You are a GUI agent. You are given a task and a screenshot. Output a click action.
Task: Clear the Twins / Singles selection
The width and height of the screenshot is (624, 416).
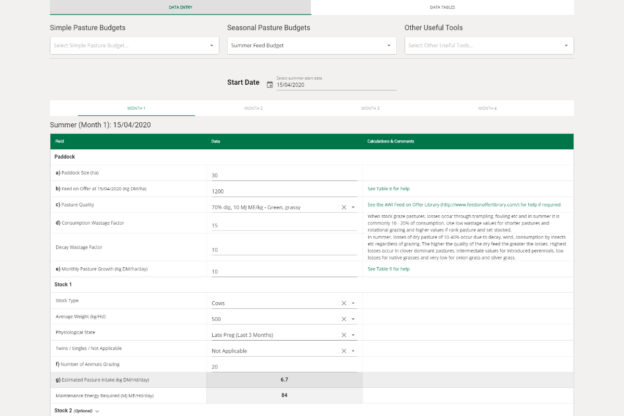pos(343,351)
